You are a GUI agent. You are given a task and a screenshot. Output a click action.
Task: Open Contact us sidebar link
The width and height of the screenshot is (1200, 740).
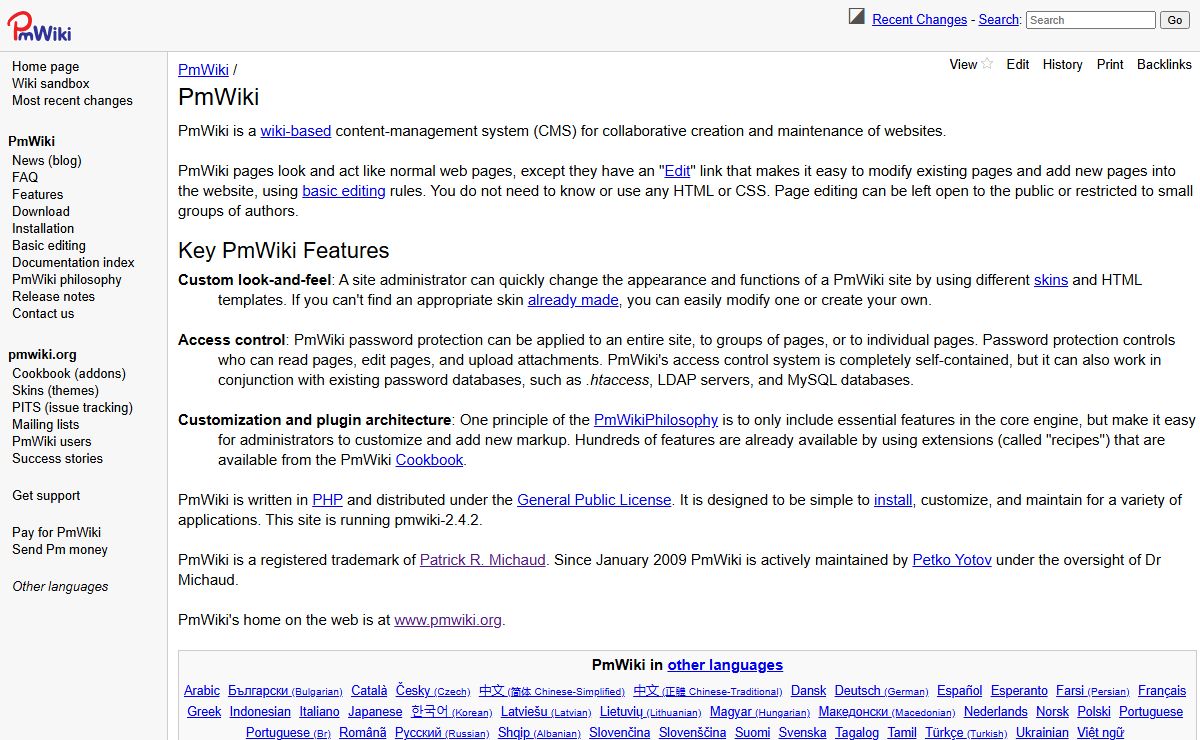click(x=43, y=314)
